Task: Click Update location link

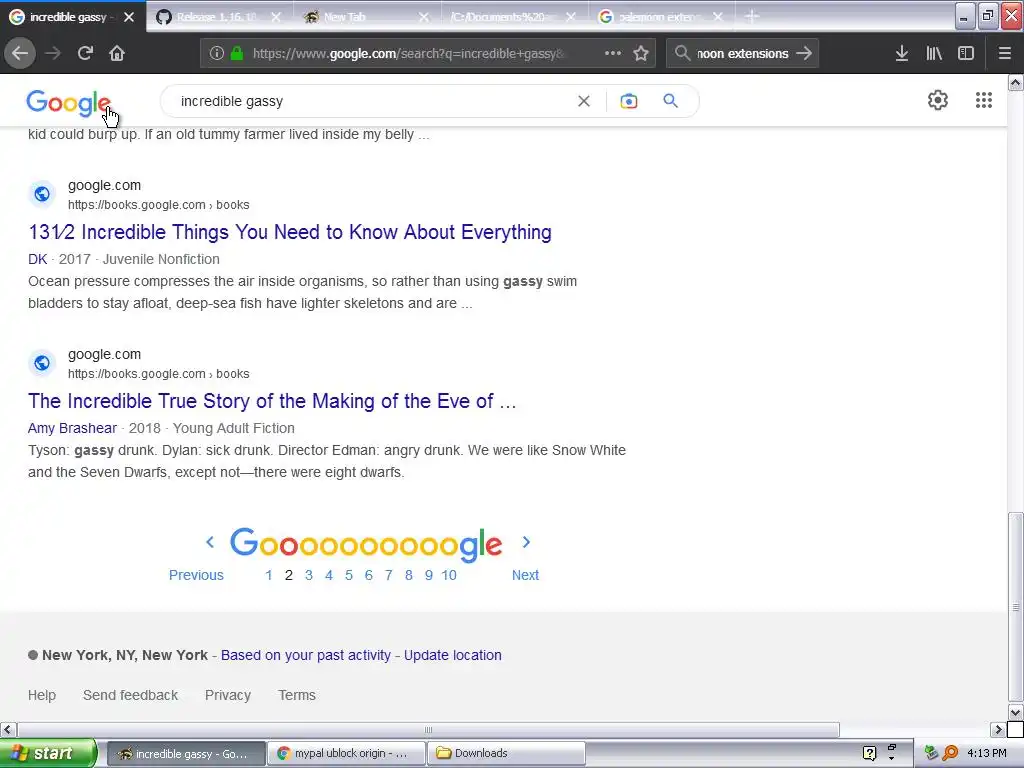Action: tap(453, 655)
